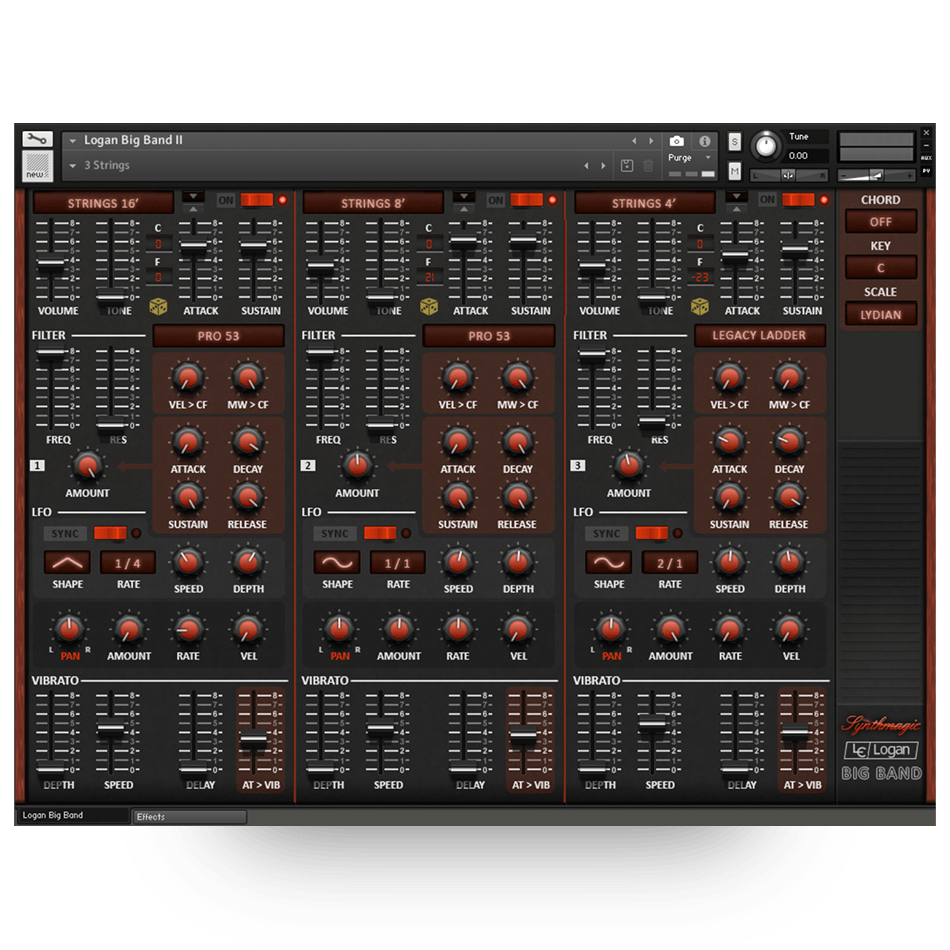Randomize Strings 4' with dice icon
The height and width of the screenshot is (950, 950).
click(700, 307)
